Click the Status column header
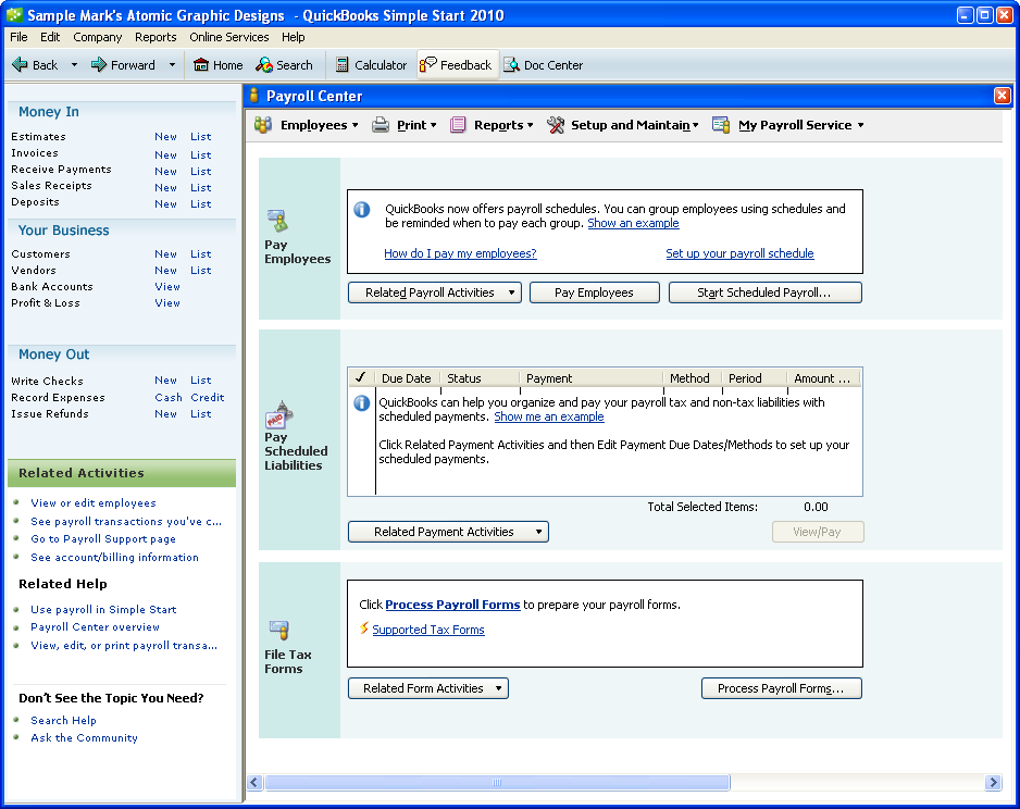The width and height of the screenshot is (1020, 809). click(x=480, y=378)
